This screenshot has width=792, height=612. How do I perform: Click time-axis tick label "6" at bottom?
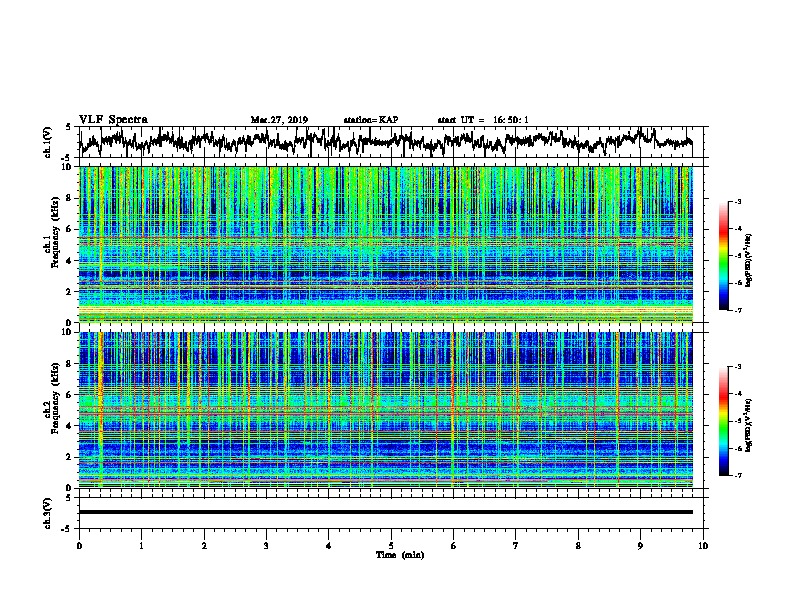tap(453, 546)
